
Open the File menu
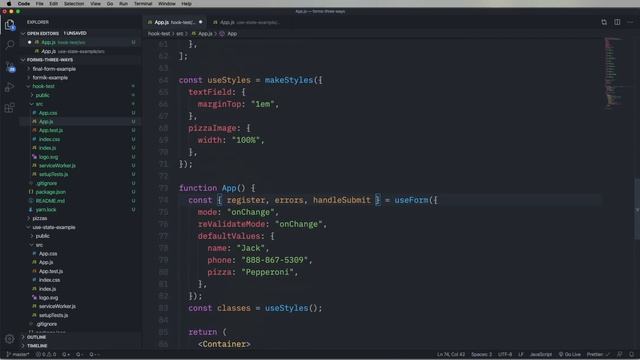coord(39,4)
